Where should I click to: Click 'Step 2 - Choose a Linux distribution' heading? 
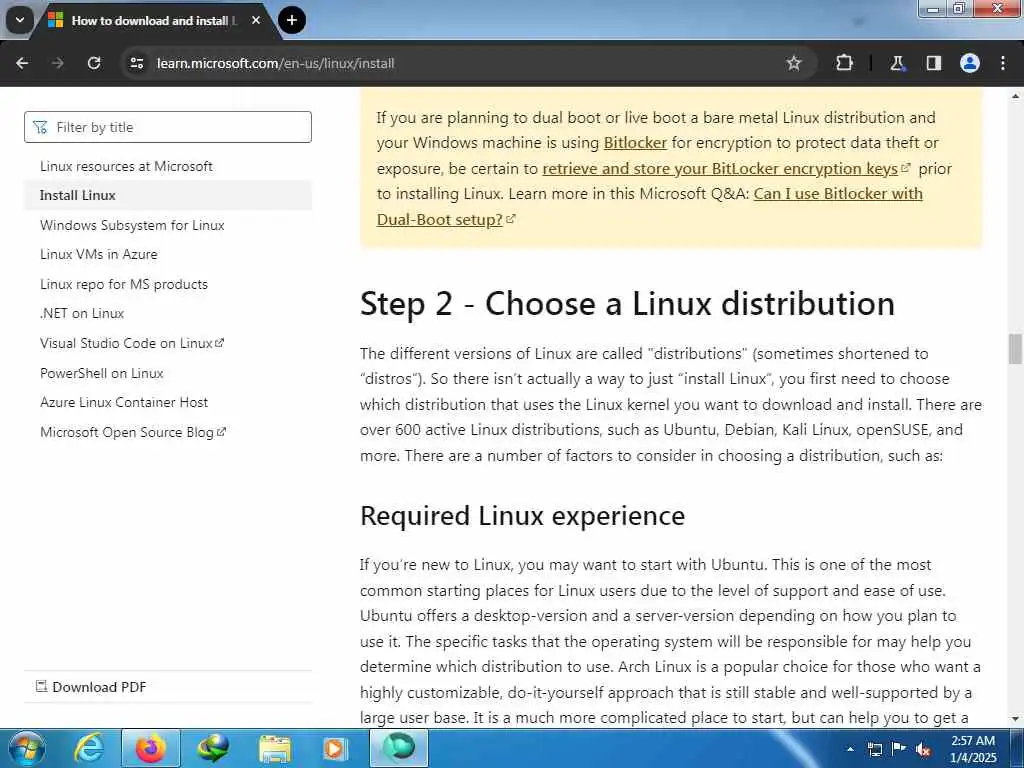point(627,304)
